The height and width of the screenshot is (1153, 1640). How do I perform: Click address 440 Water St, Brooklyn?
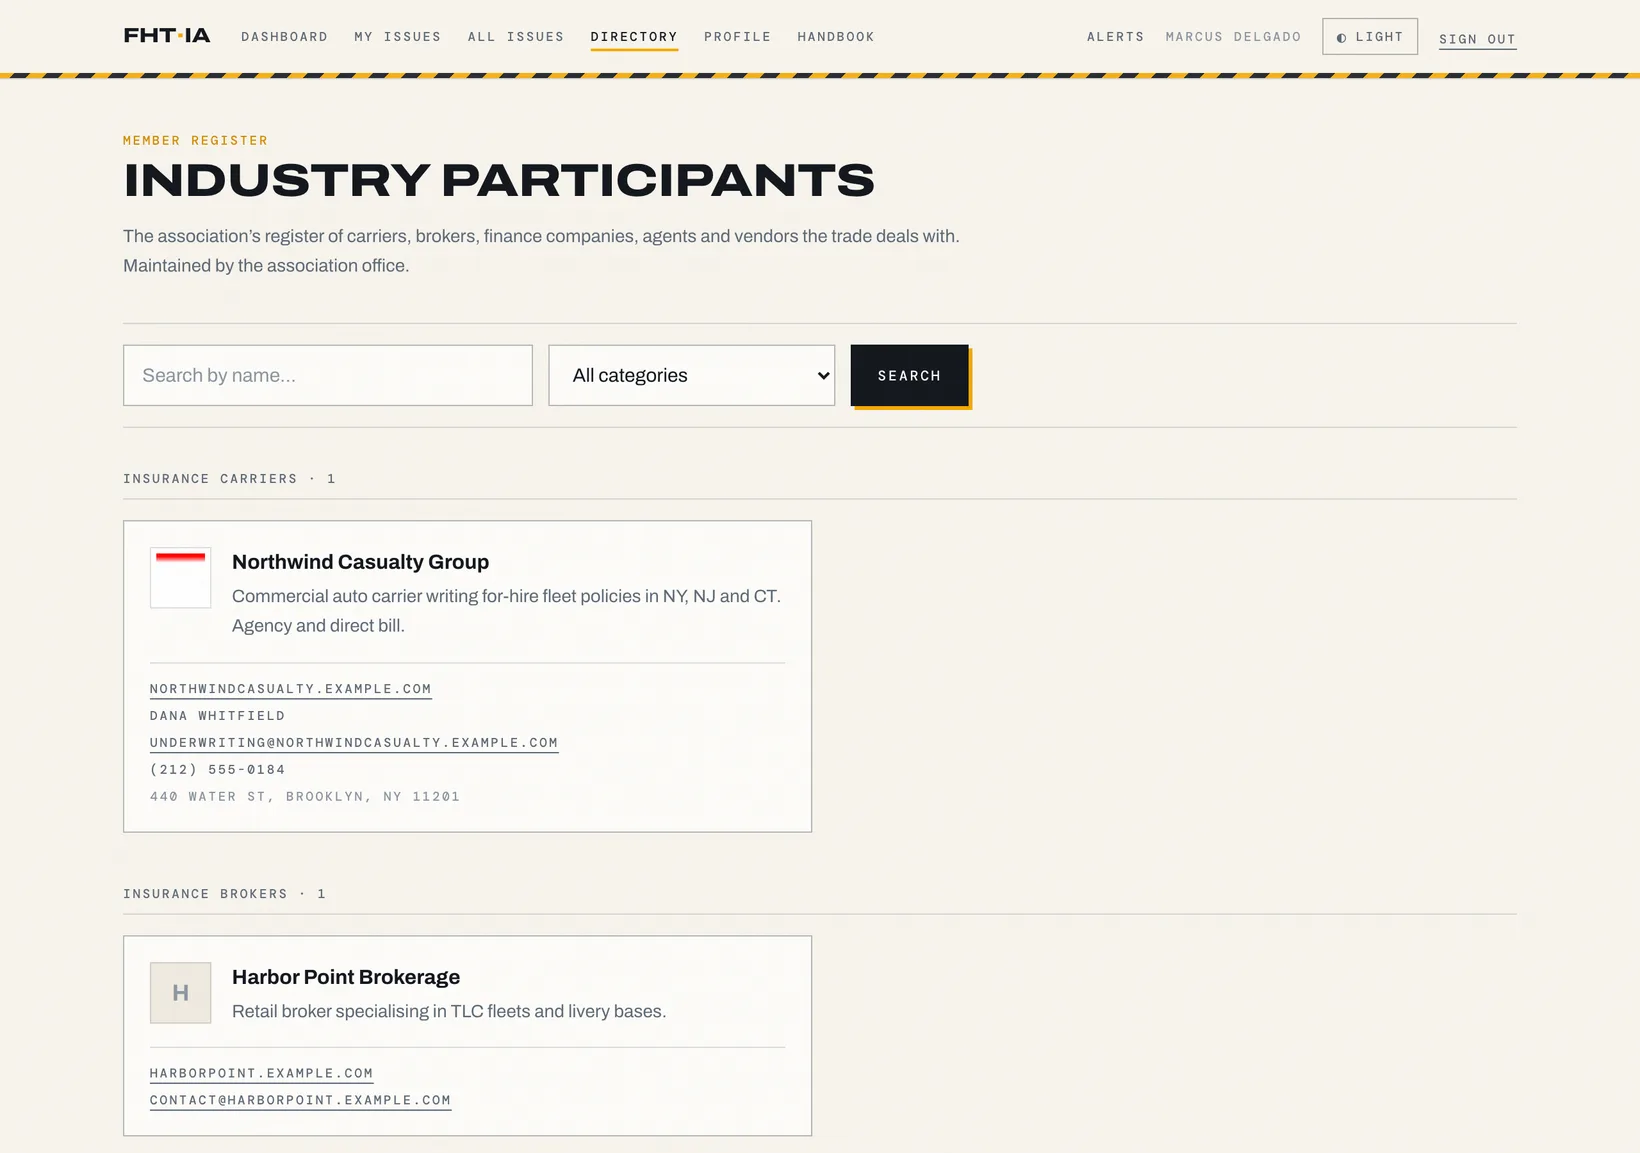point(305,797)
